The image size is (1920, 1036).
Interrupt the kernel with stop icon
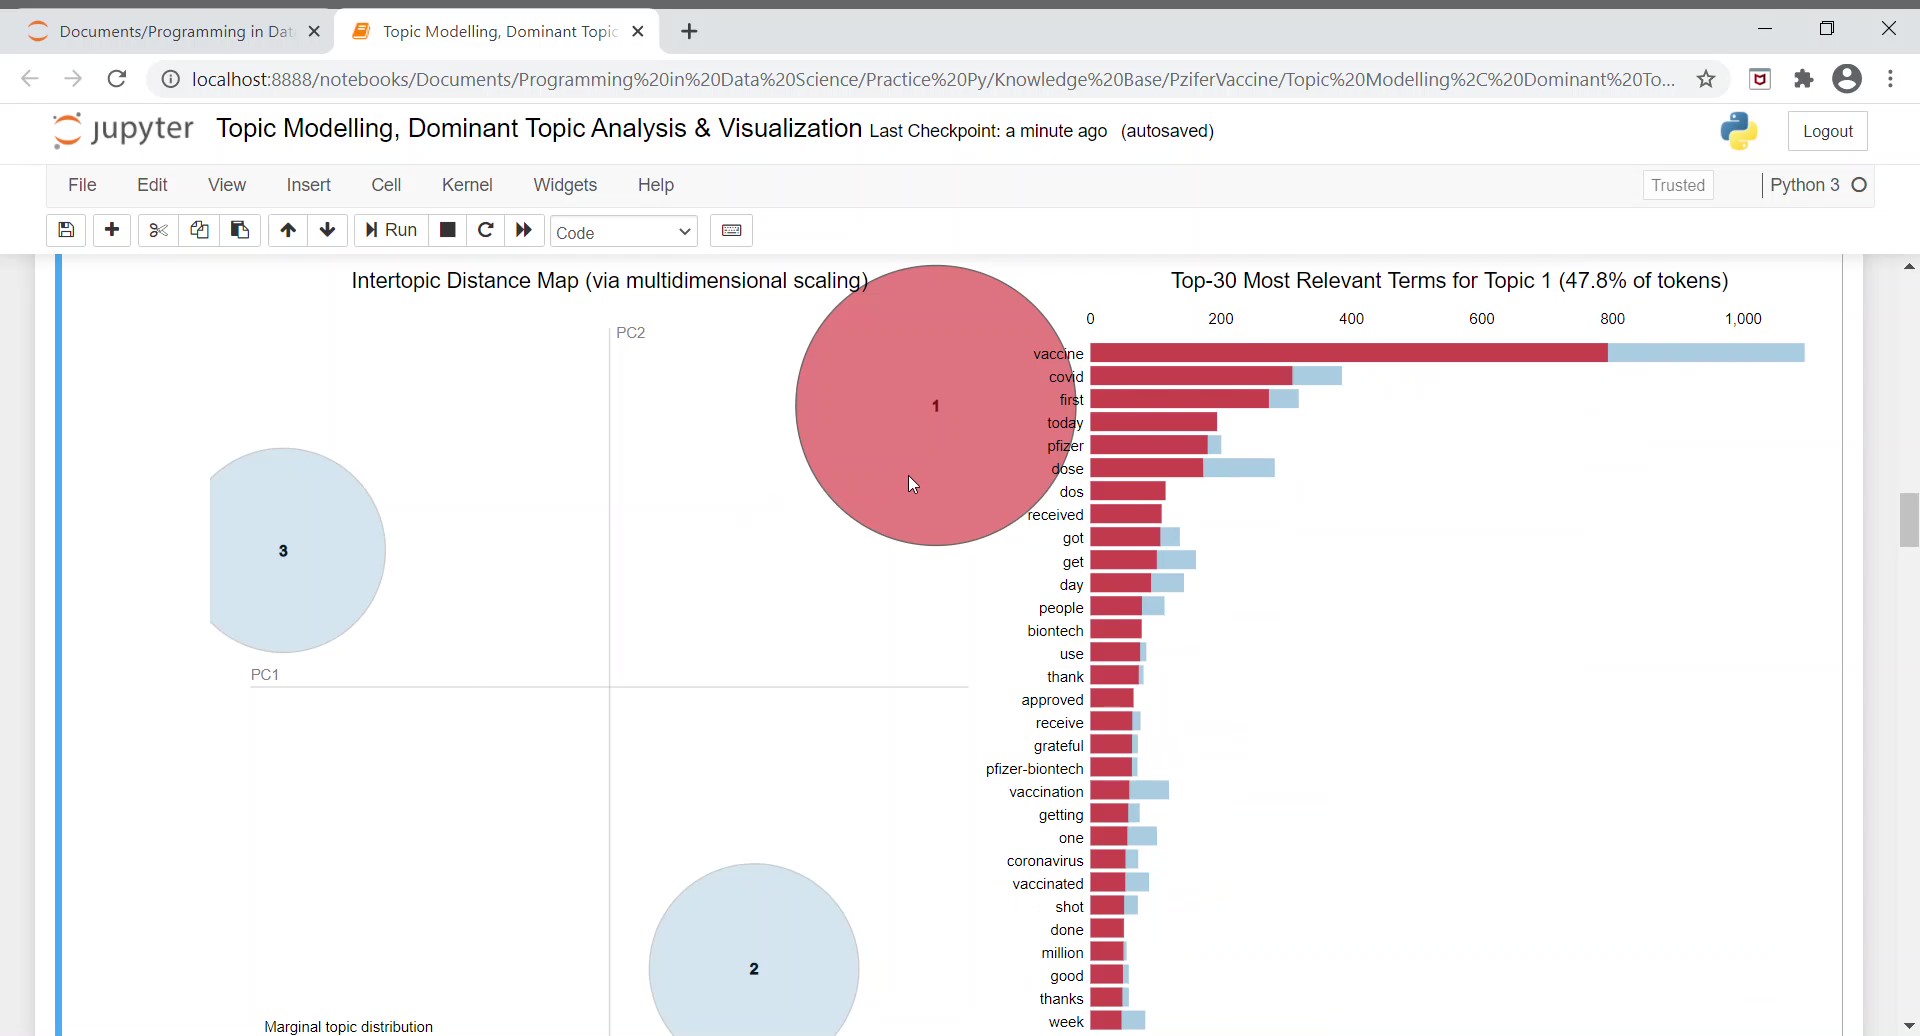[447, 230]
